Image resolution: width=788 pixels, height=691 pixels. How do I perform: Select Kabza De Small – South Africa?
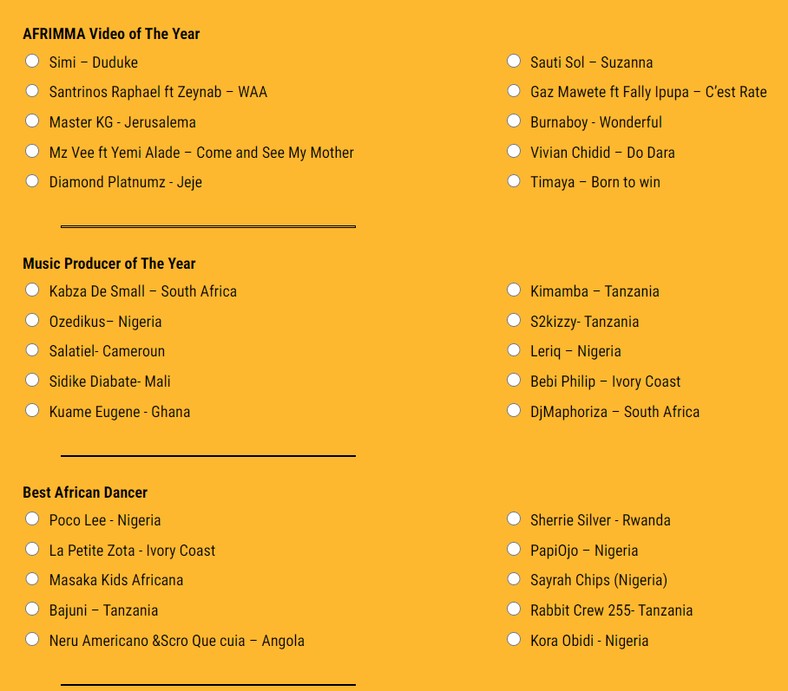click(32, 290)
